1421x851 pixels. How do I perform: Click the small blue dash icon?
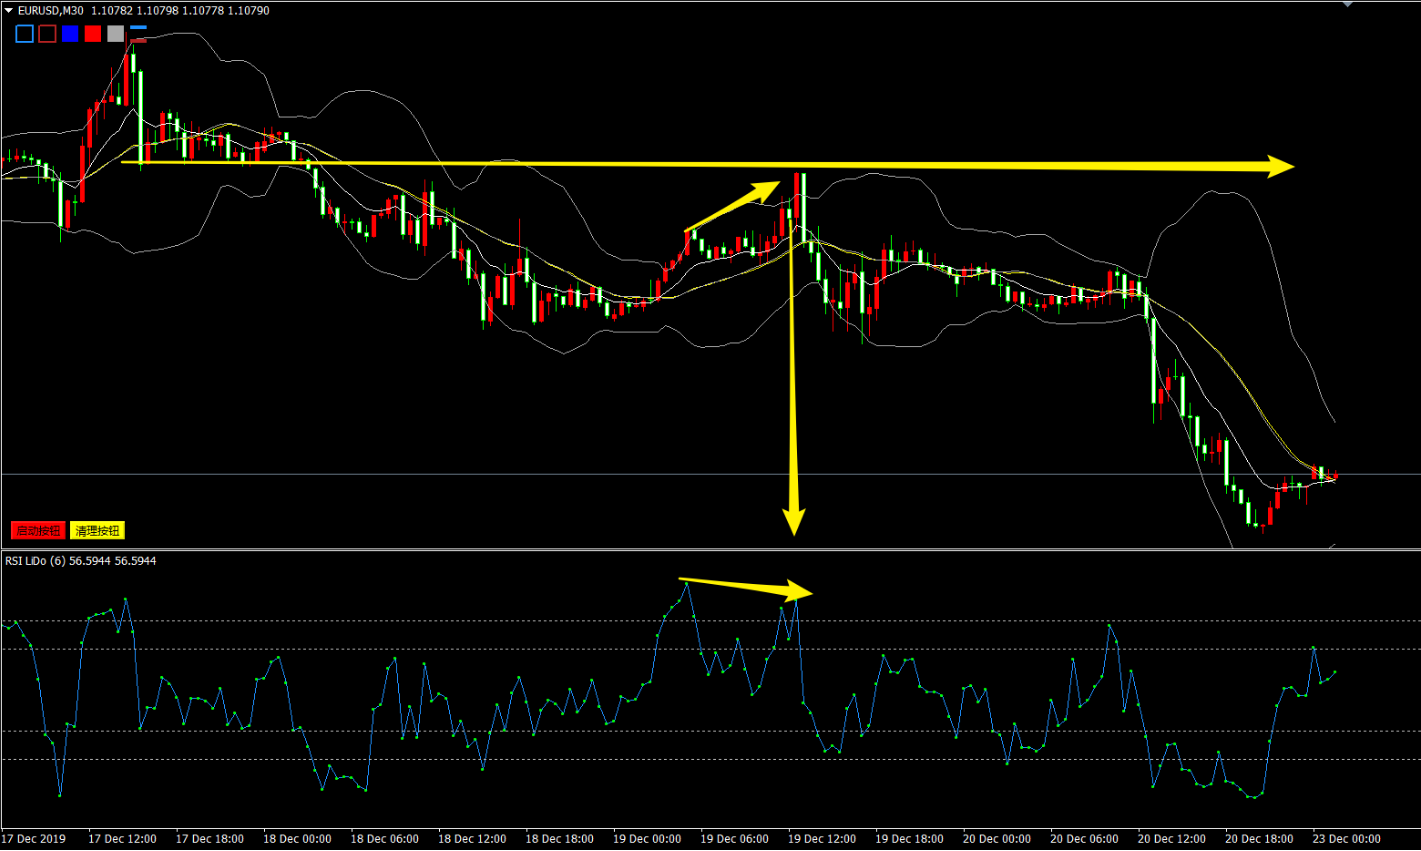pyautogui.click(x=138, y=29)
